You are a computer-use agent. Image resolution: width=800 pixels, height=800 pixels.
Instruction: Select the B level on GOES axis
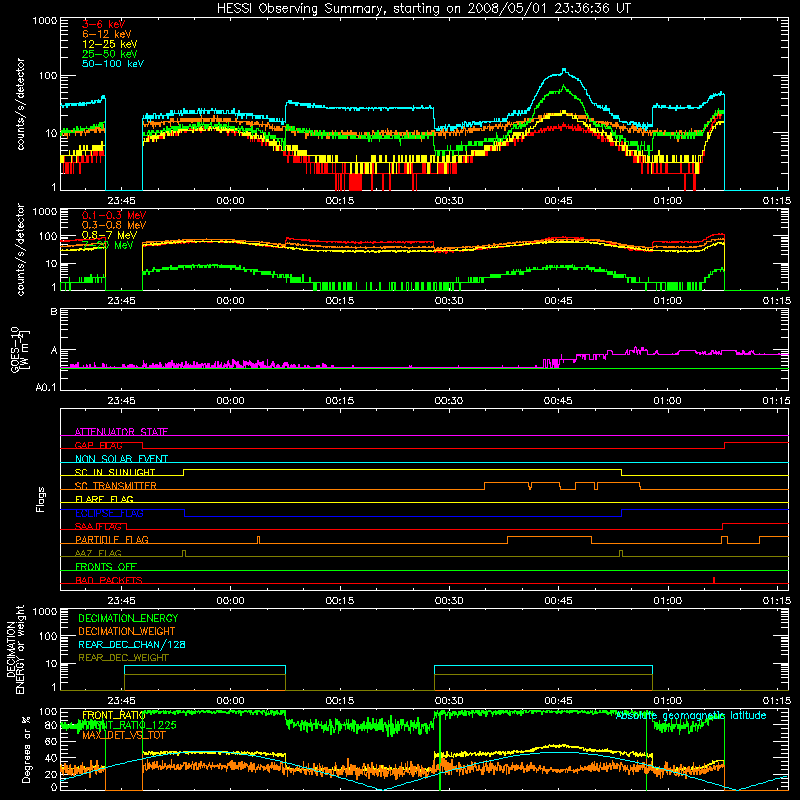(x=54, y=312)
